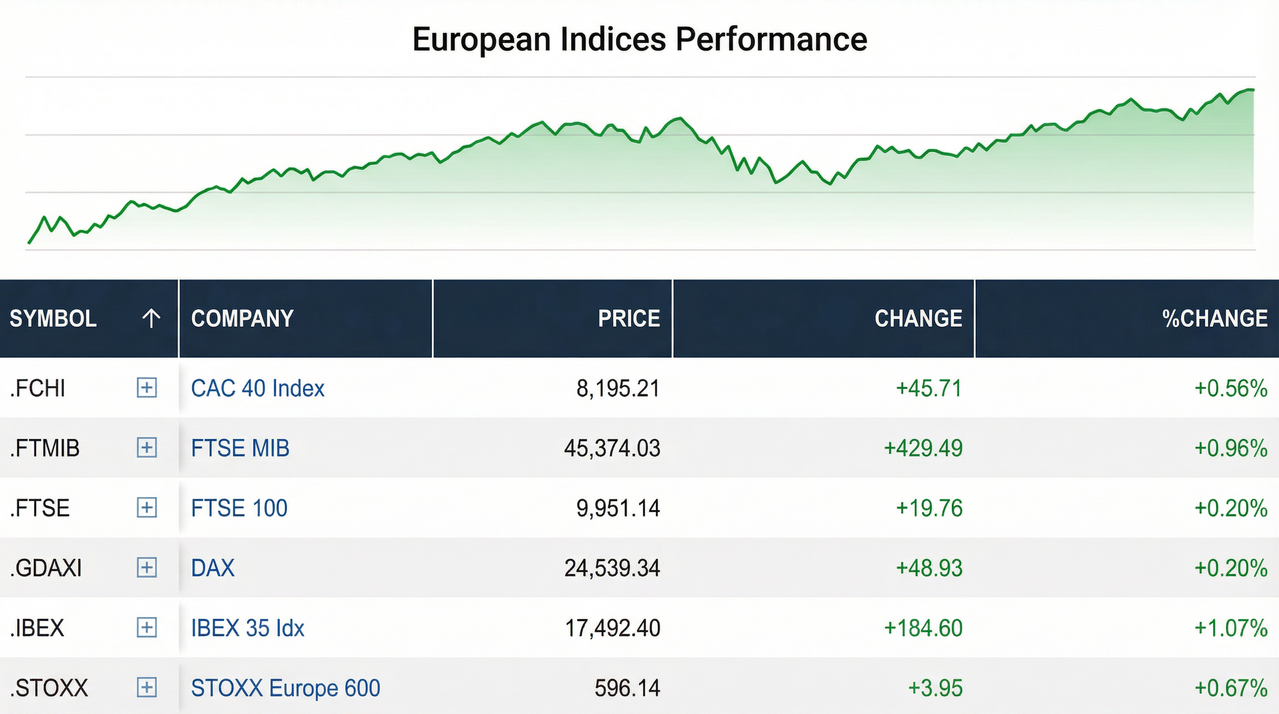Sort table by %CHANGE column header
Viewport: 1279px width, 714px height.
click(1214, 319)
